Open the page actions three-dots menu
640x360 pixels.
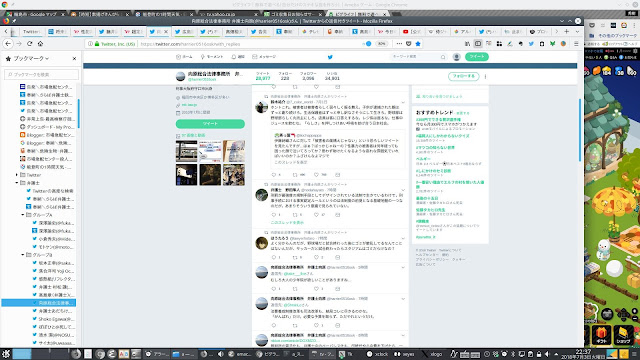[399, 44]
